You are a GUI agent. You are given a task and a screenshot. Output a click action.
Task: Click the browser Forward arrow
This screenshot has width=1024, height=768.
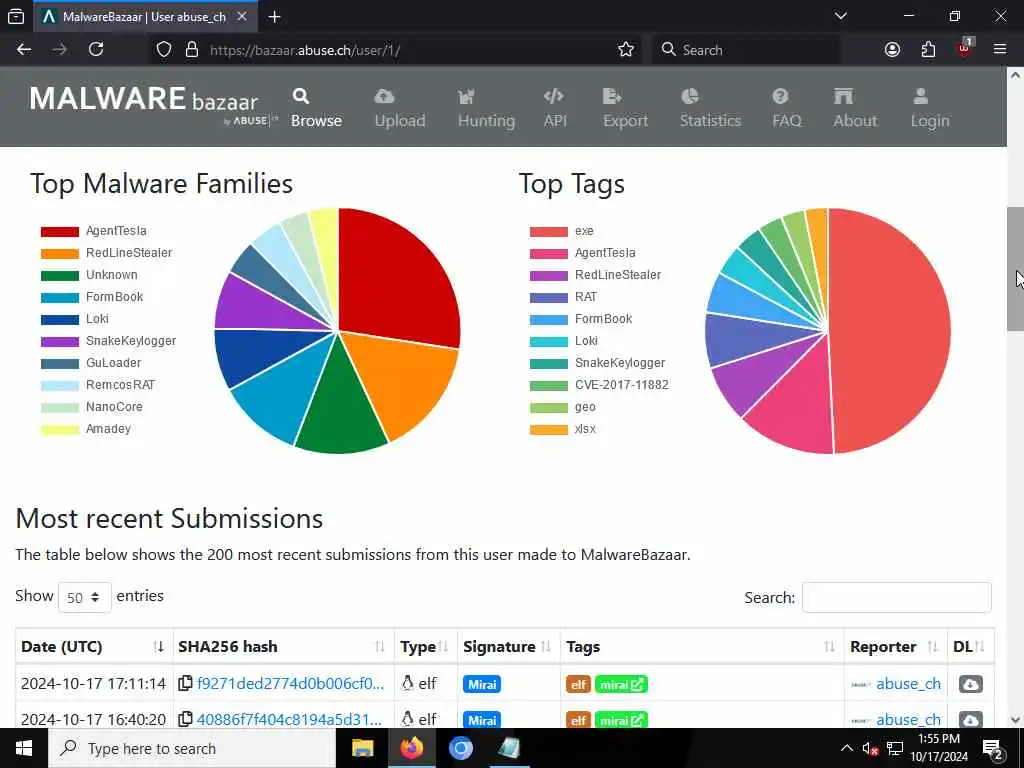(60, 50)
